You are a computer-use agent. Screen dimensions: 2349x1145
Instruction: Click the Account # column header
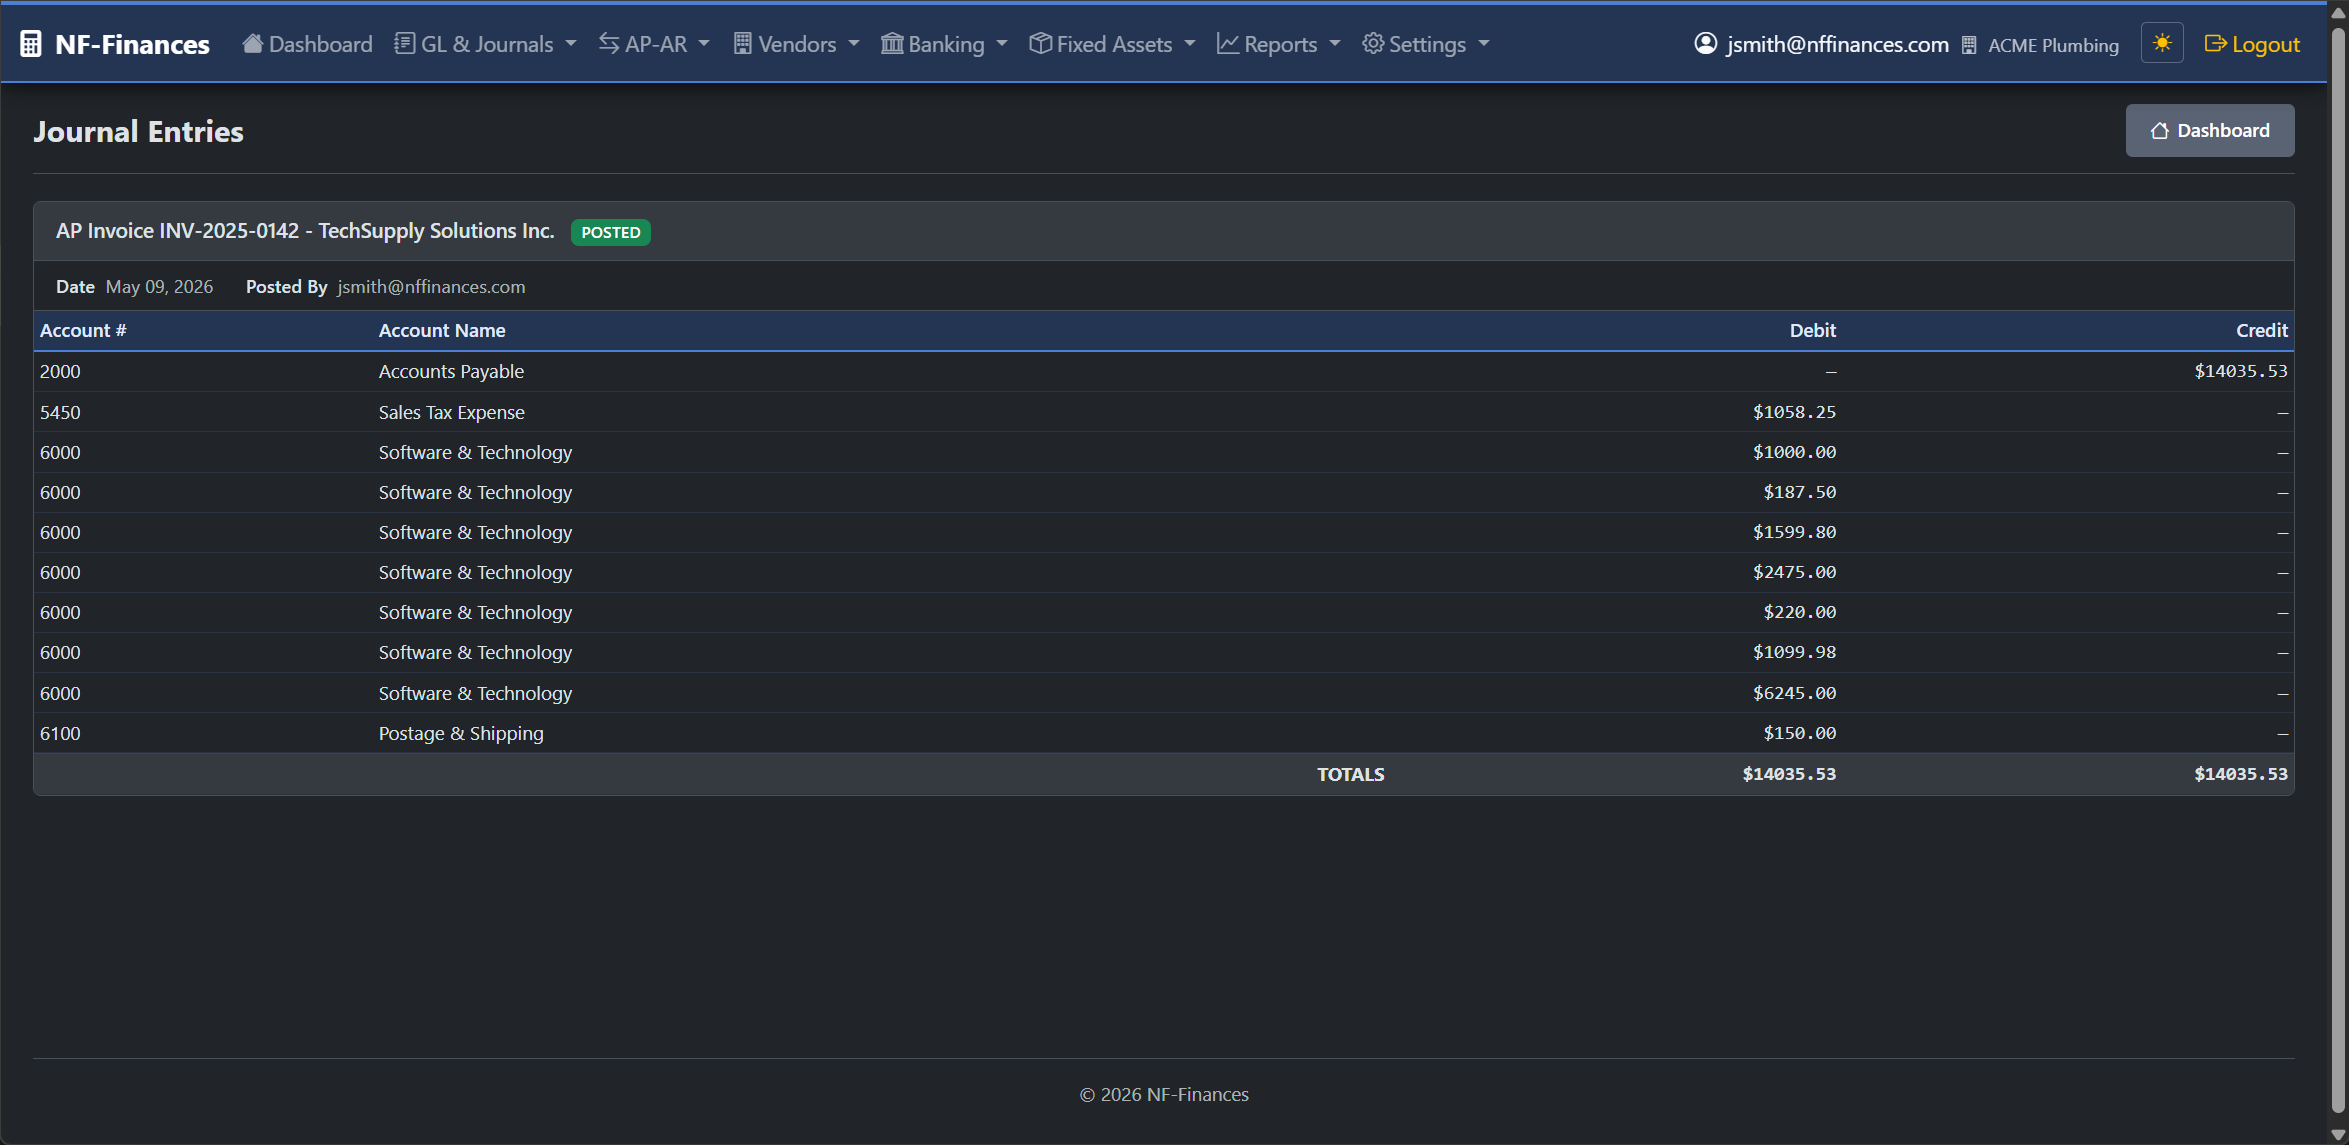[x=83, y=331]
